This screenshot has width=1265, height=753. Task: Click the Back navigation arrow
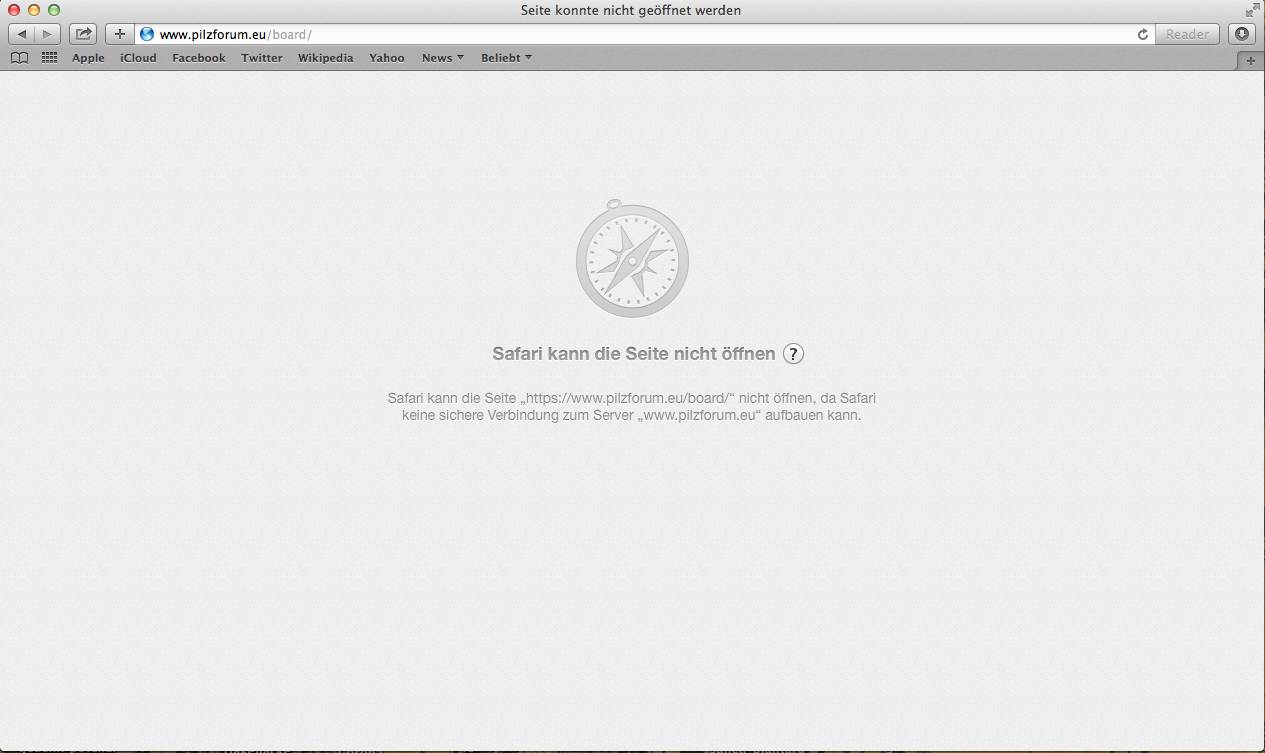pyautogui.click(x=22, y=34)
